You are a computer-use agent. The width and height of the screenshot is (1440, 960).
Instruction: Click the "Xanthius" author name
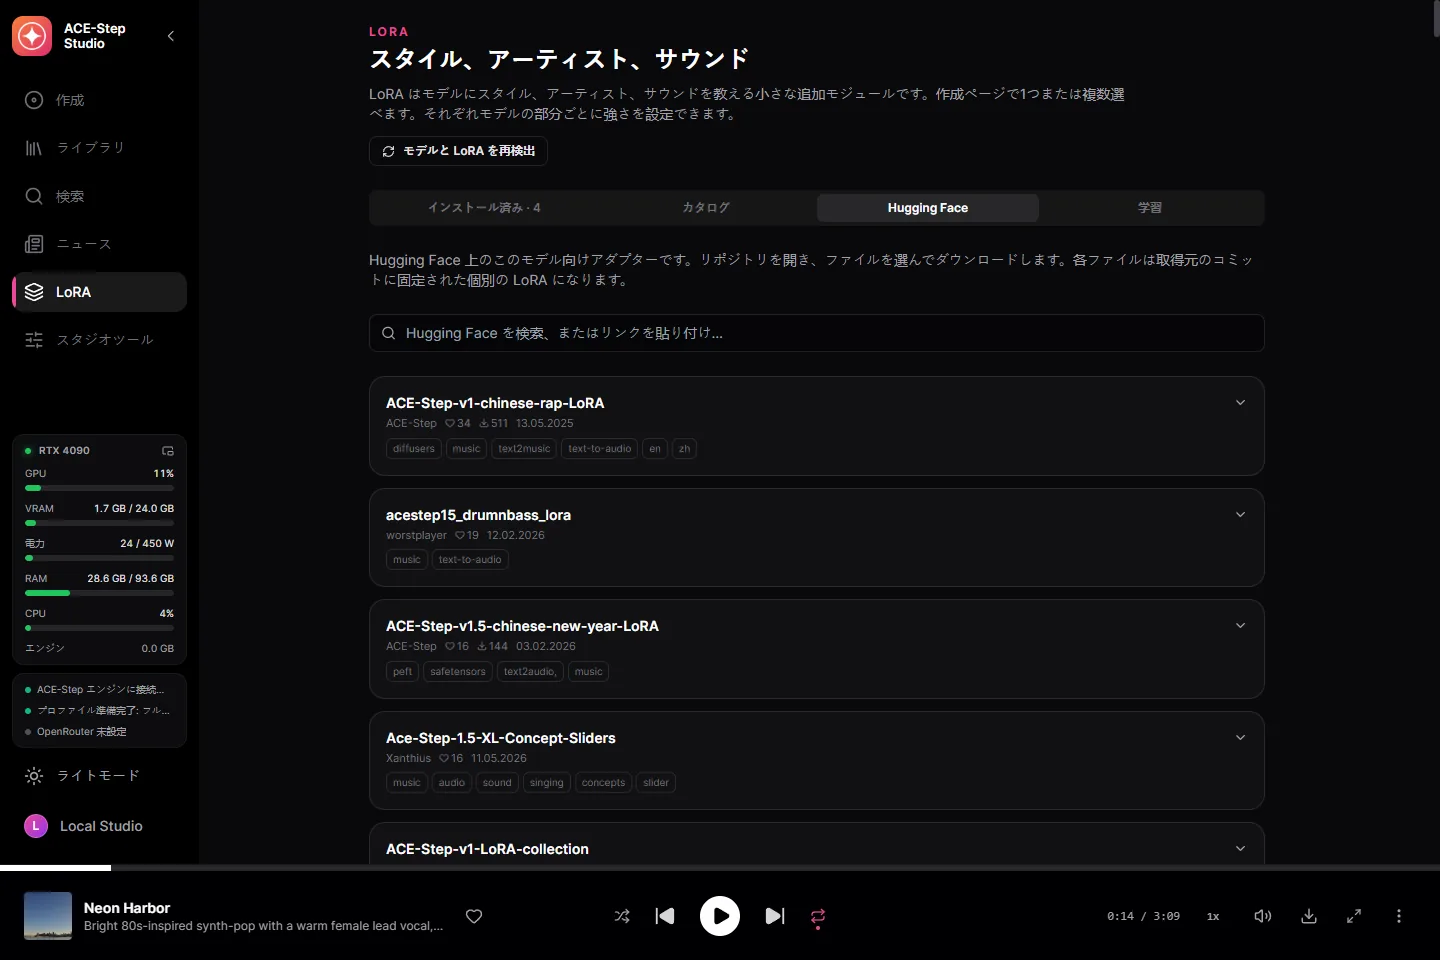pos(408,759)
